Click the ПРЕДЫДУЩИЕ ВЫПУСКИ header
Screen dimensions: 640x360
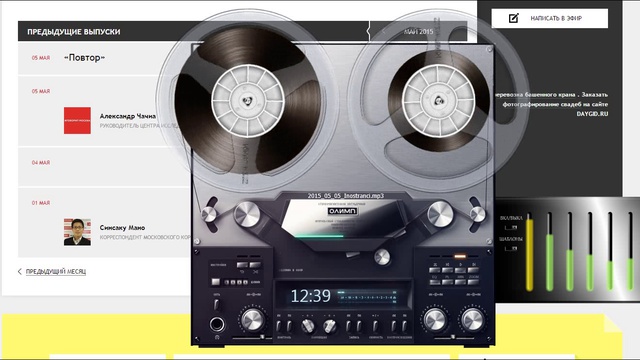point(74,31)
